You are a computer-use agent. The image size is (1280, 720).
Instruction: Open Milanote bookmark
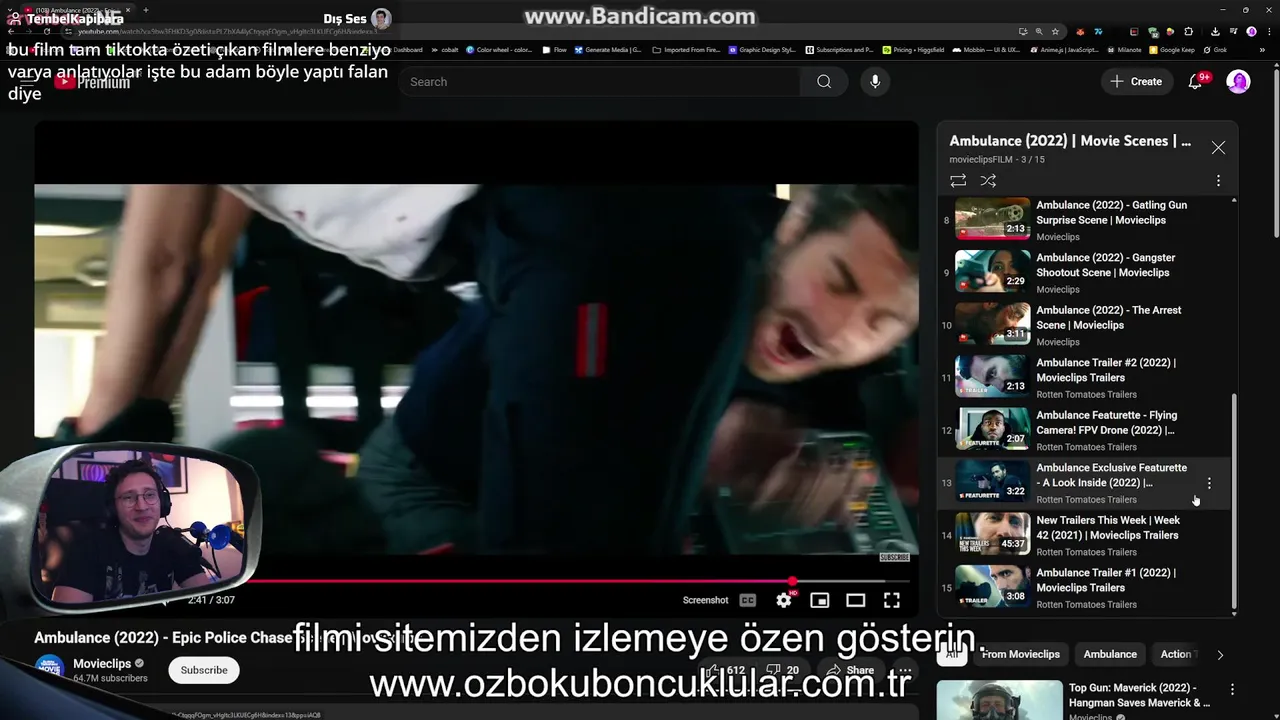coord(1124,50)
